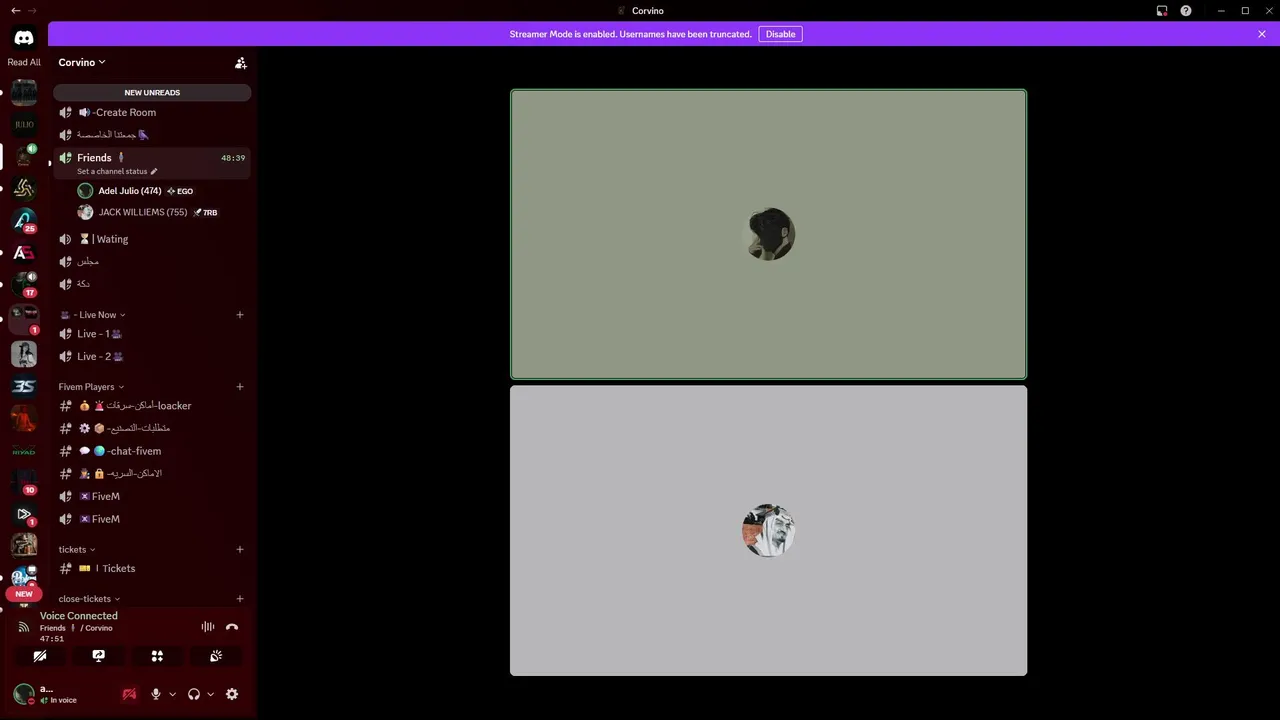The height and width of the screenshot is (720, 1280).
Task: Jump to NEW UNREADS
Action: 152,93
